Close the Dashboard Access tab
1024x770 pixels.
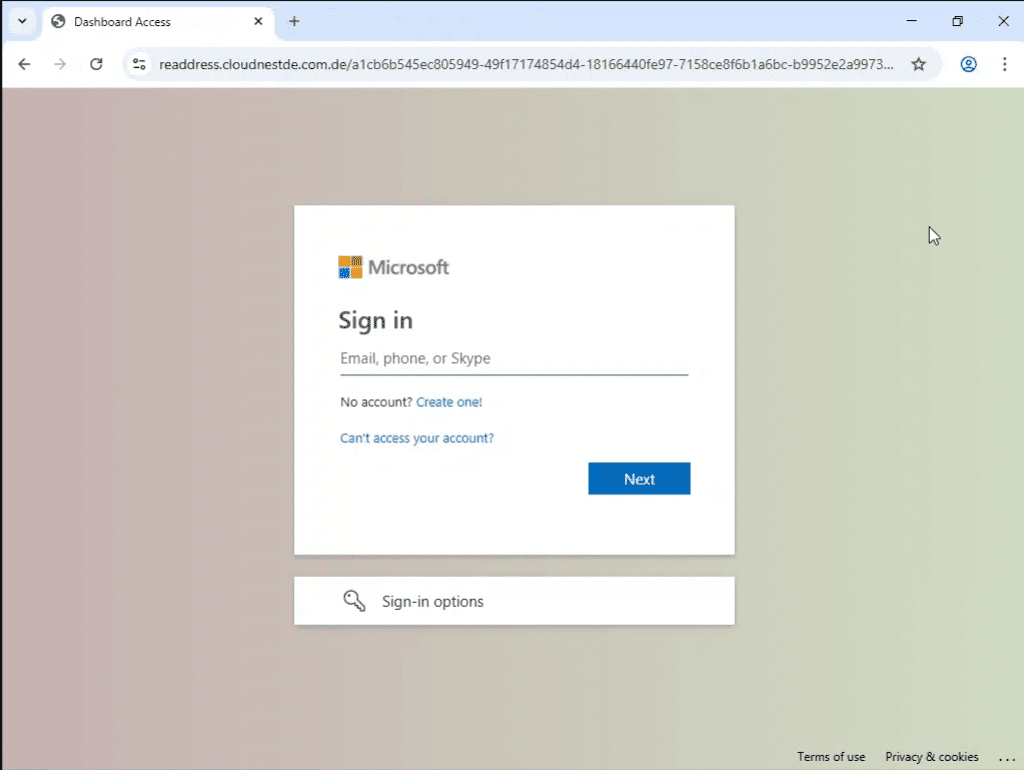(258, 22)
